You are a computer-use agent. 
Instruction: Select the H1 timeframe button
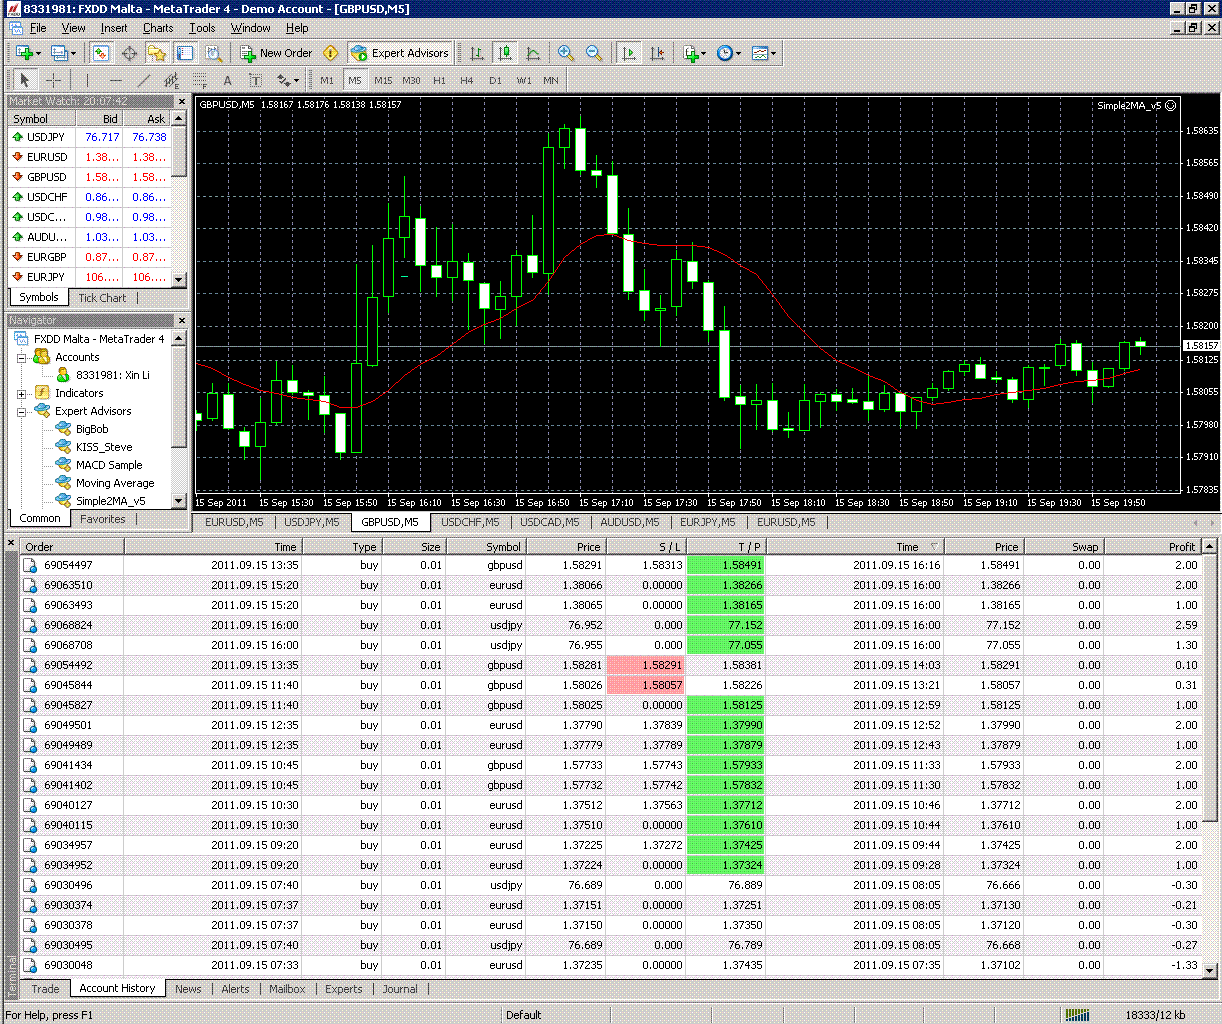[x=439, y=80]
